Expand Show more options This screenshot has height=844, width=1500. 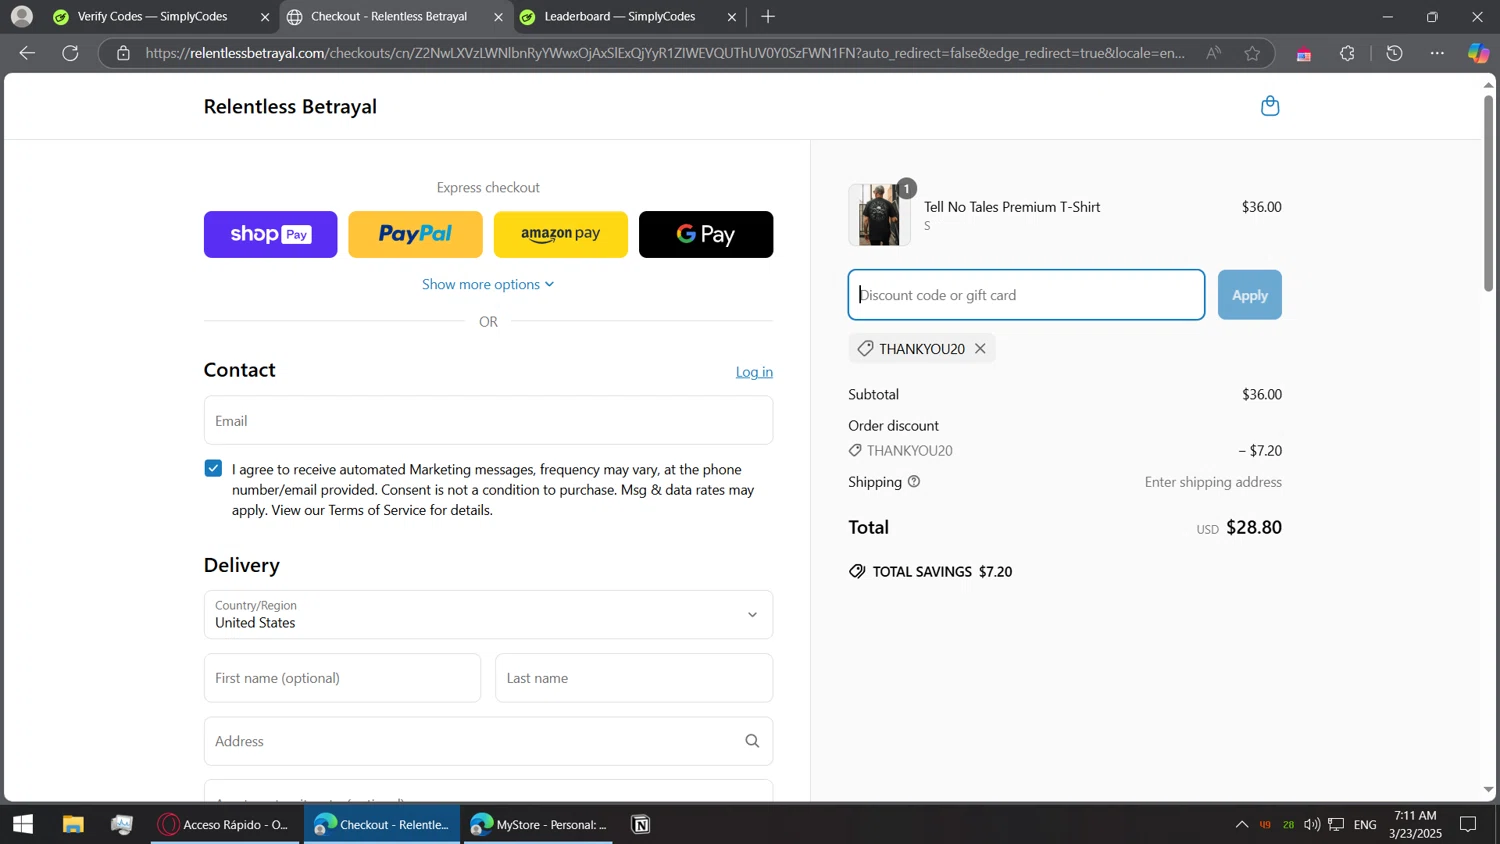click(x=488, y=284)
